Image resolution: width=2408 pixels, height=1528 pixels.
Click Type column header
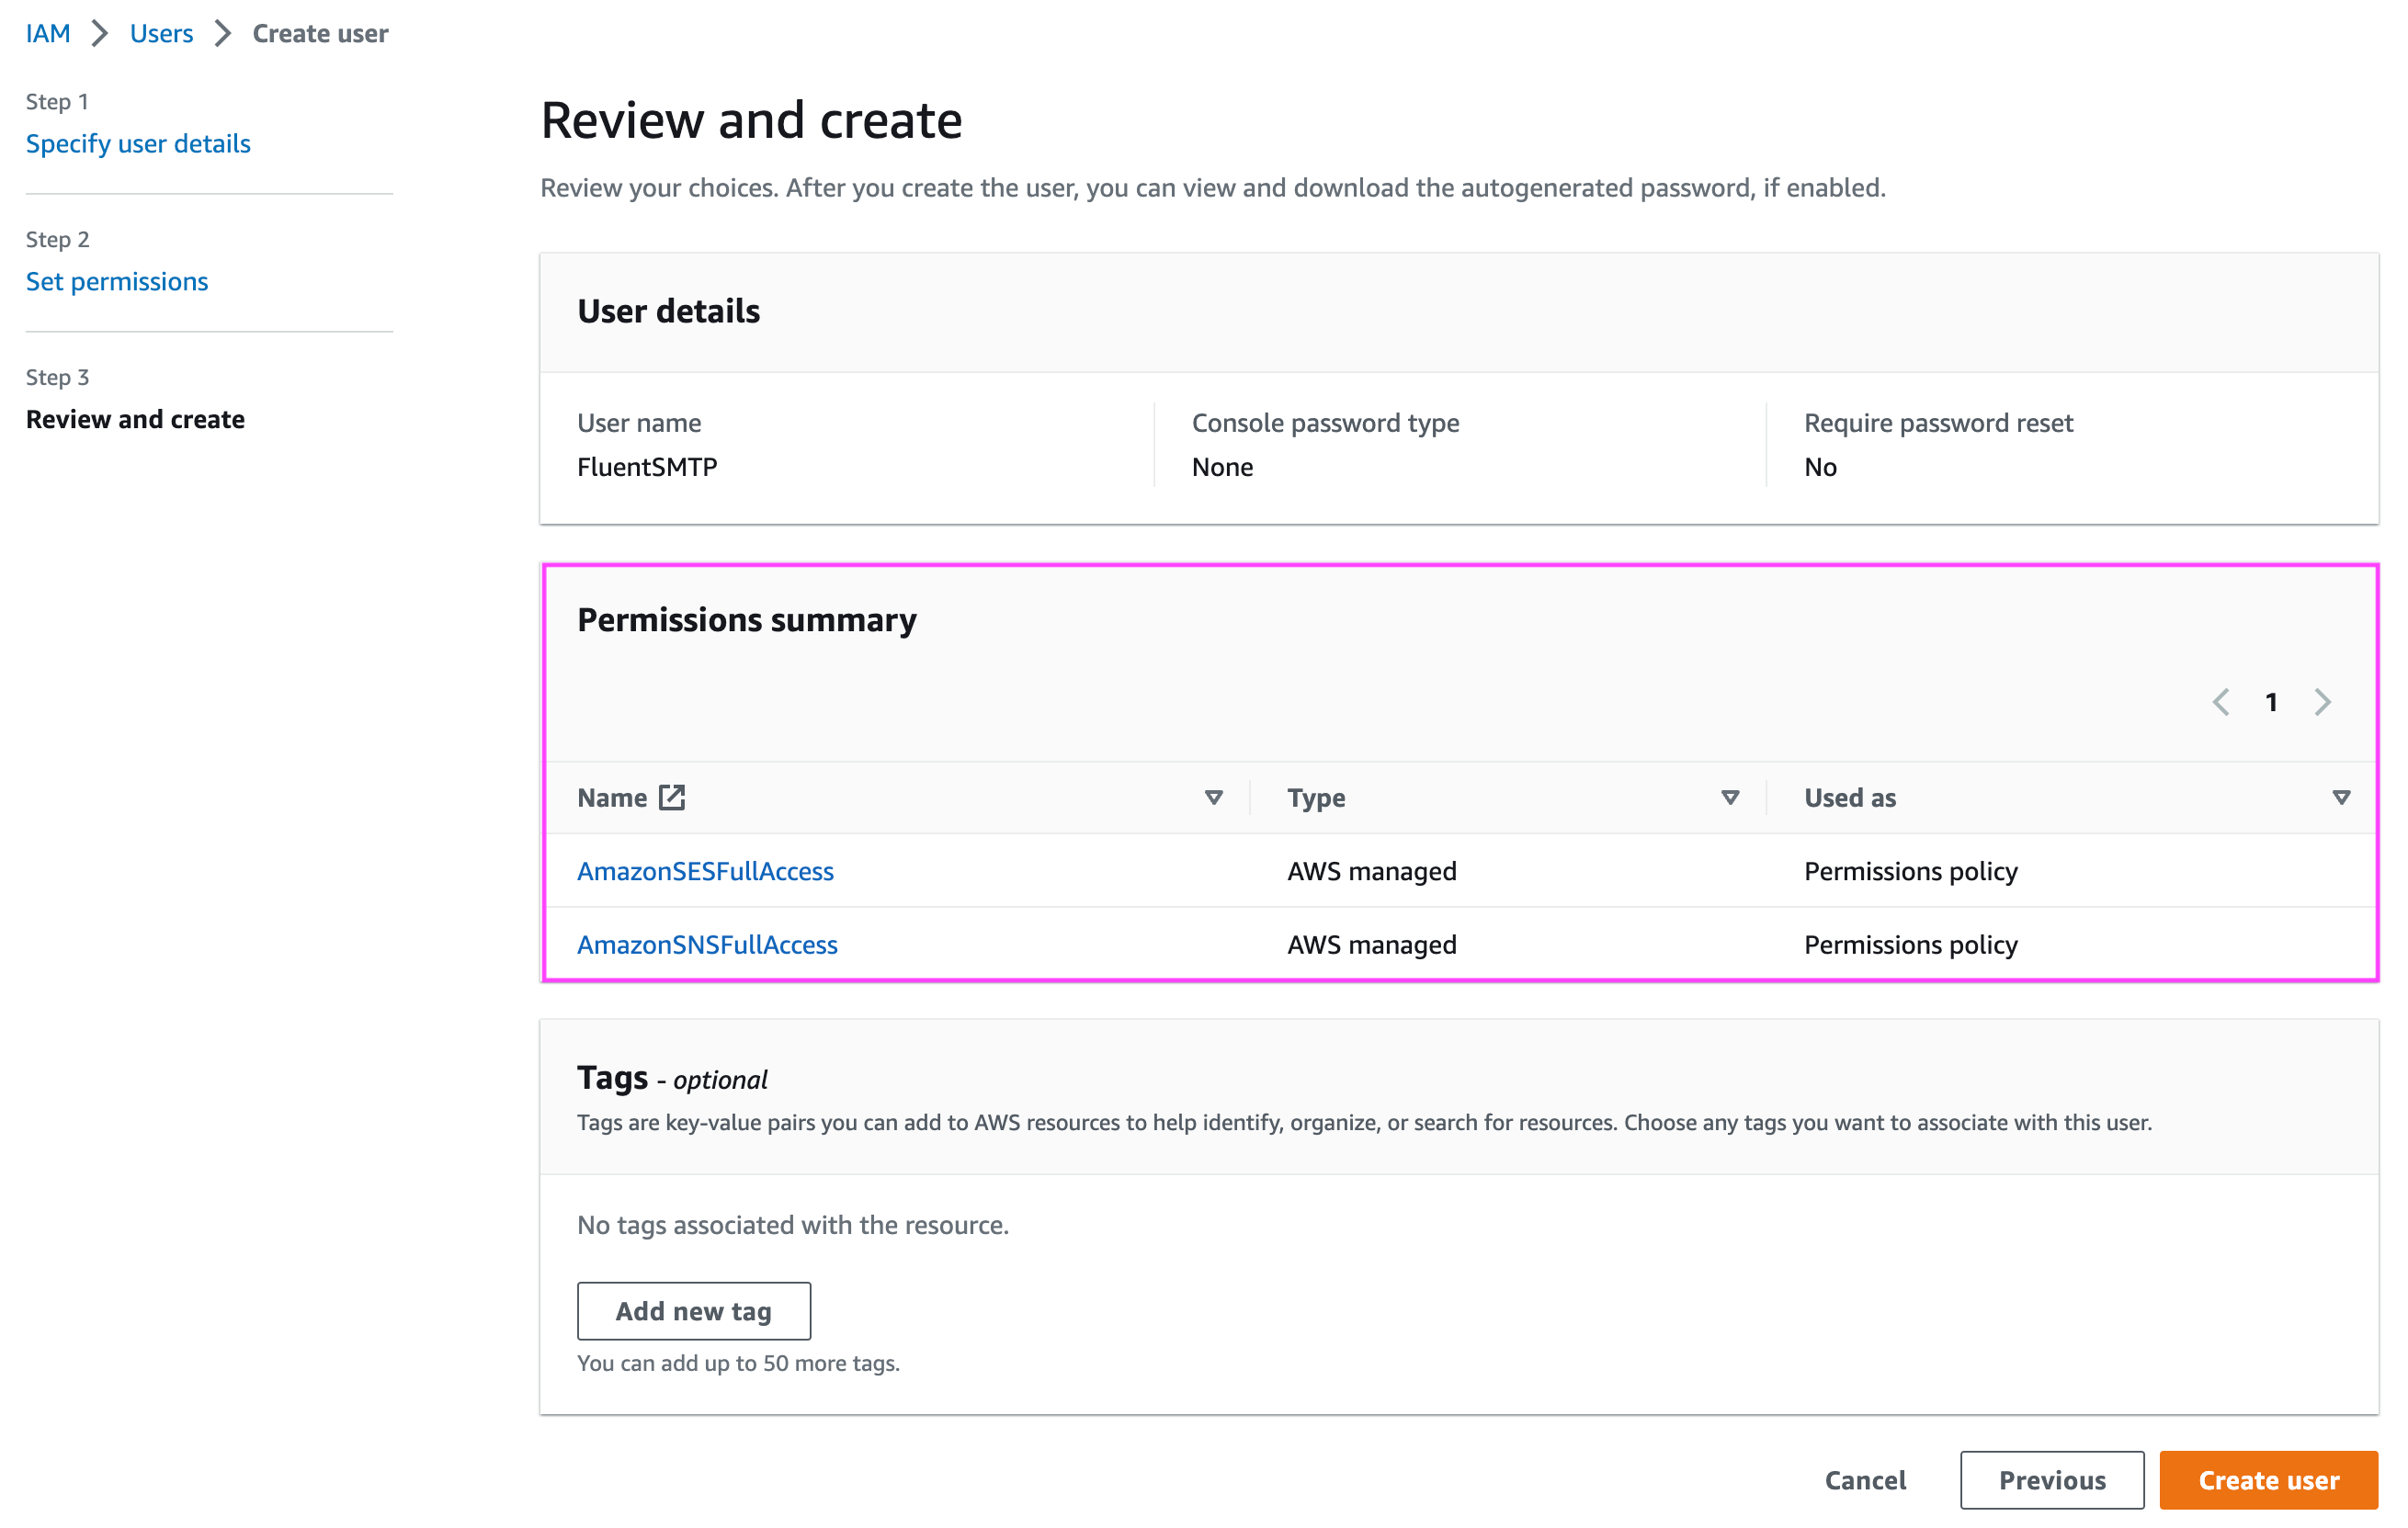point(1316,797)
